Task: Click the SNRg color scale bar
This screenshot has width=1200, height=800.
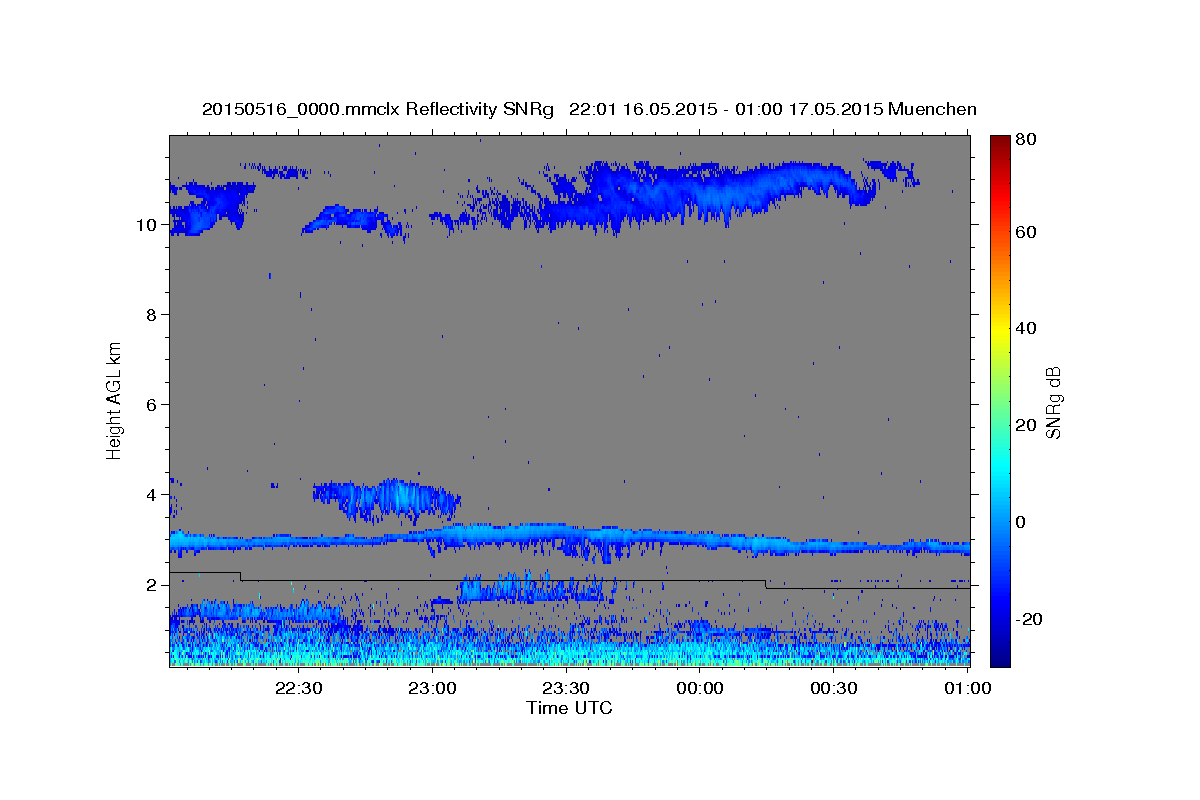Action: [1000, 400]
